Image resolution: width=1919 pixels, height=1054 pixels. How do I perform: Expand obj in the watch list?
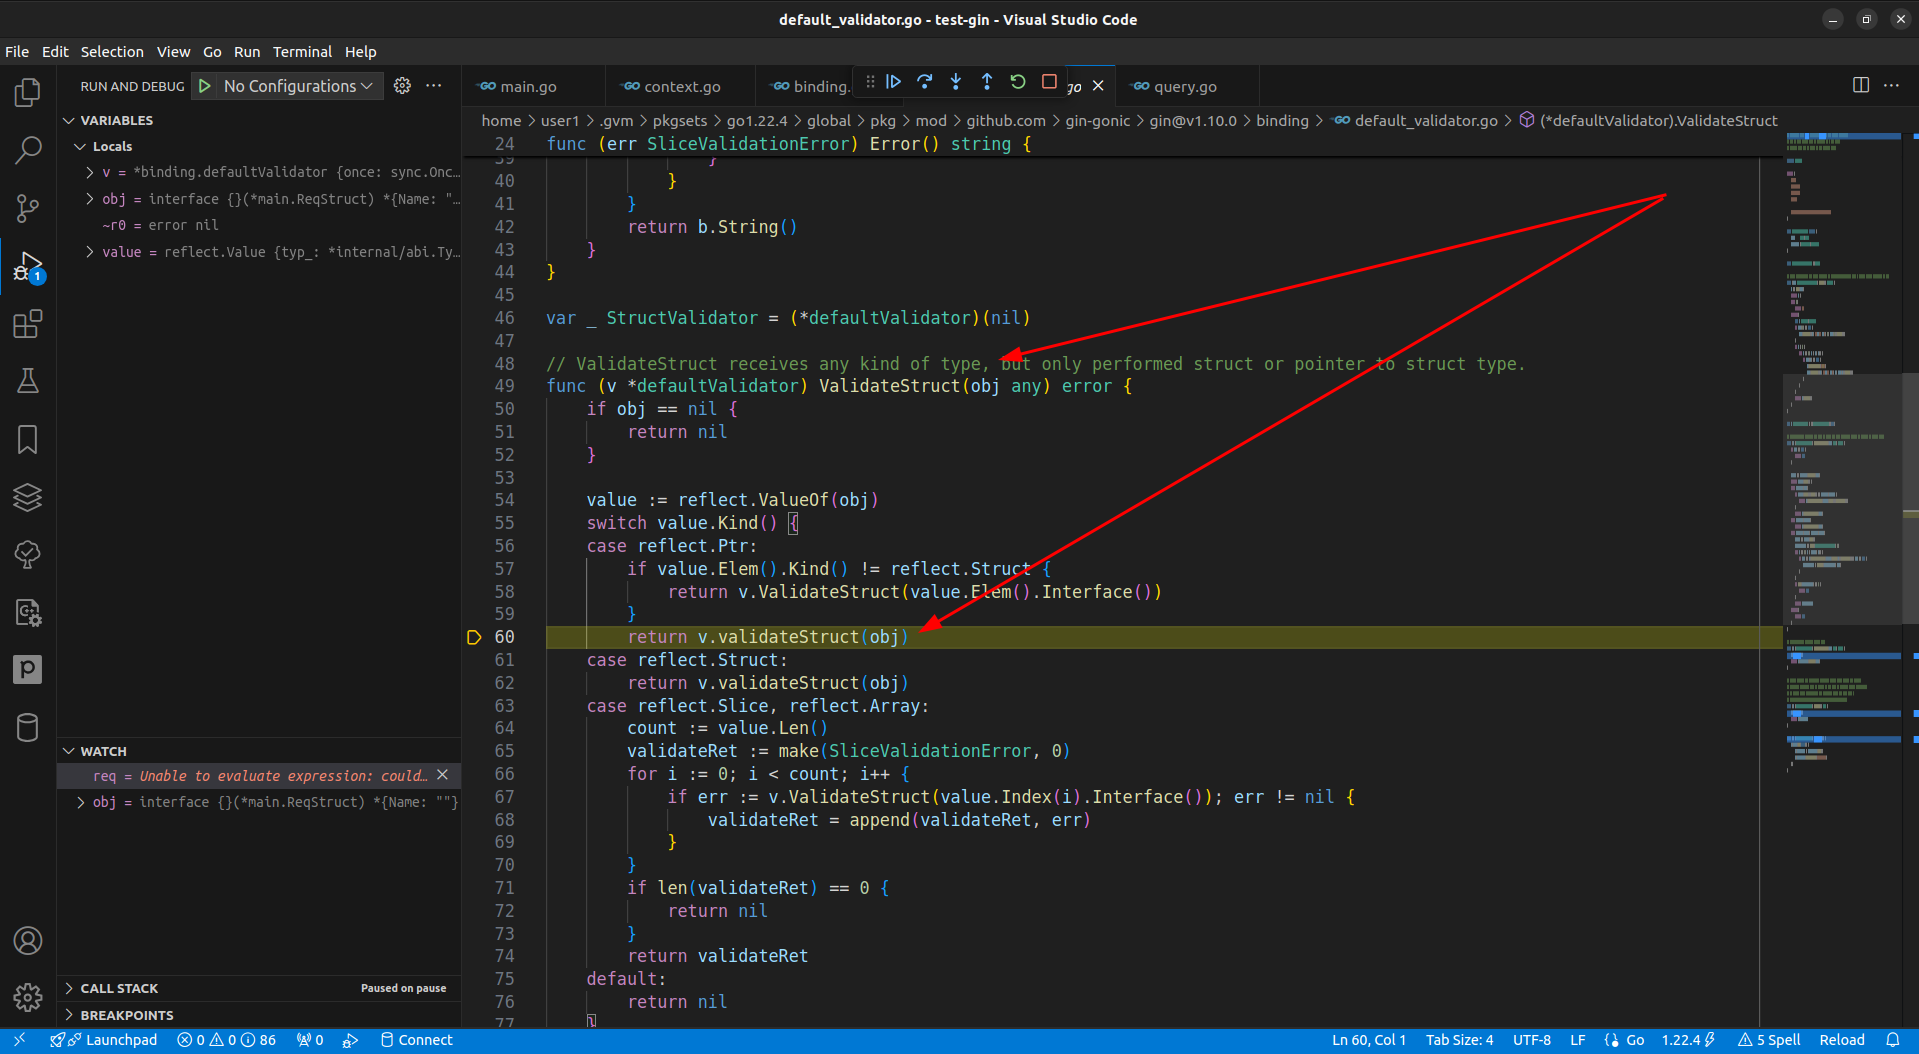[x=80, y=802]
